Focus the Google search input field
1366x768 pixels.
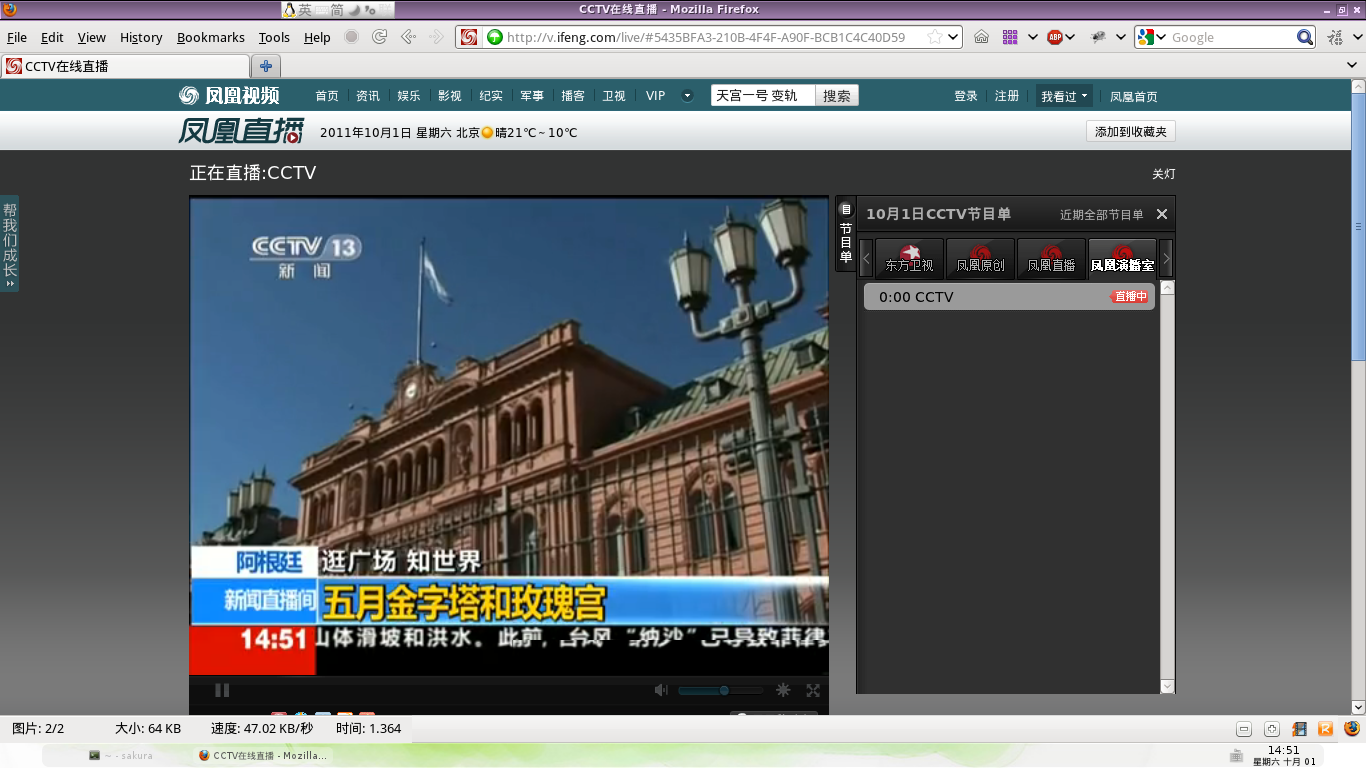[1232, 37]
